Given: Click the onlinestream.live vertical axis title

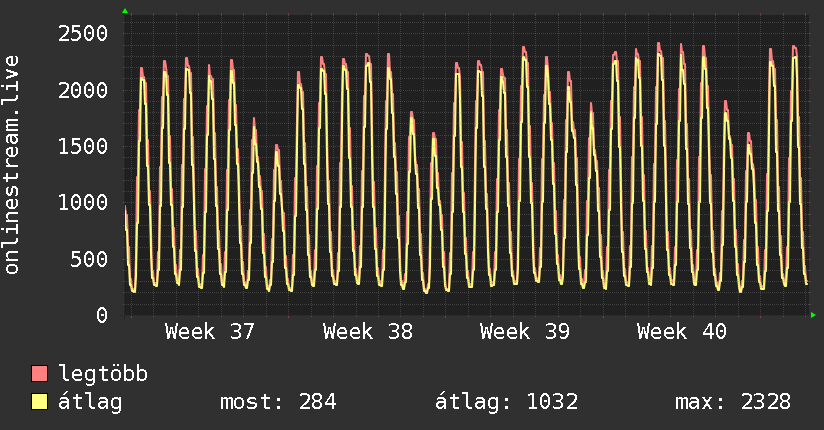Looking at the screenshot, I should point(11,165).
